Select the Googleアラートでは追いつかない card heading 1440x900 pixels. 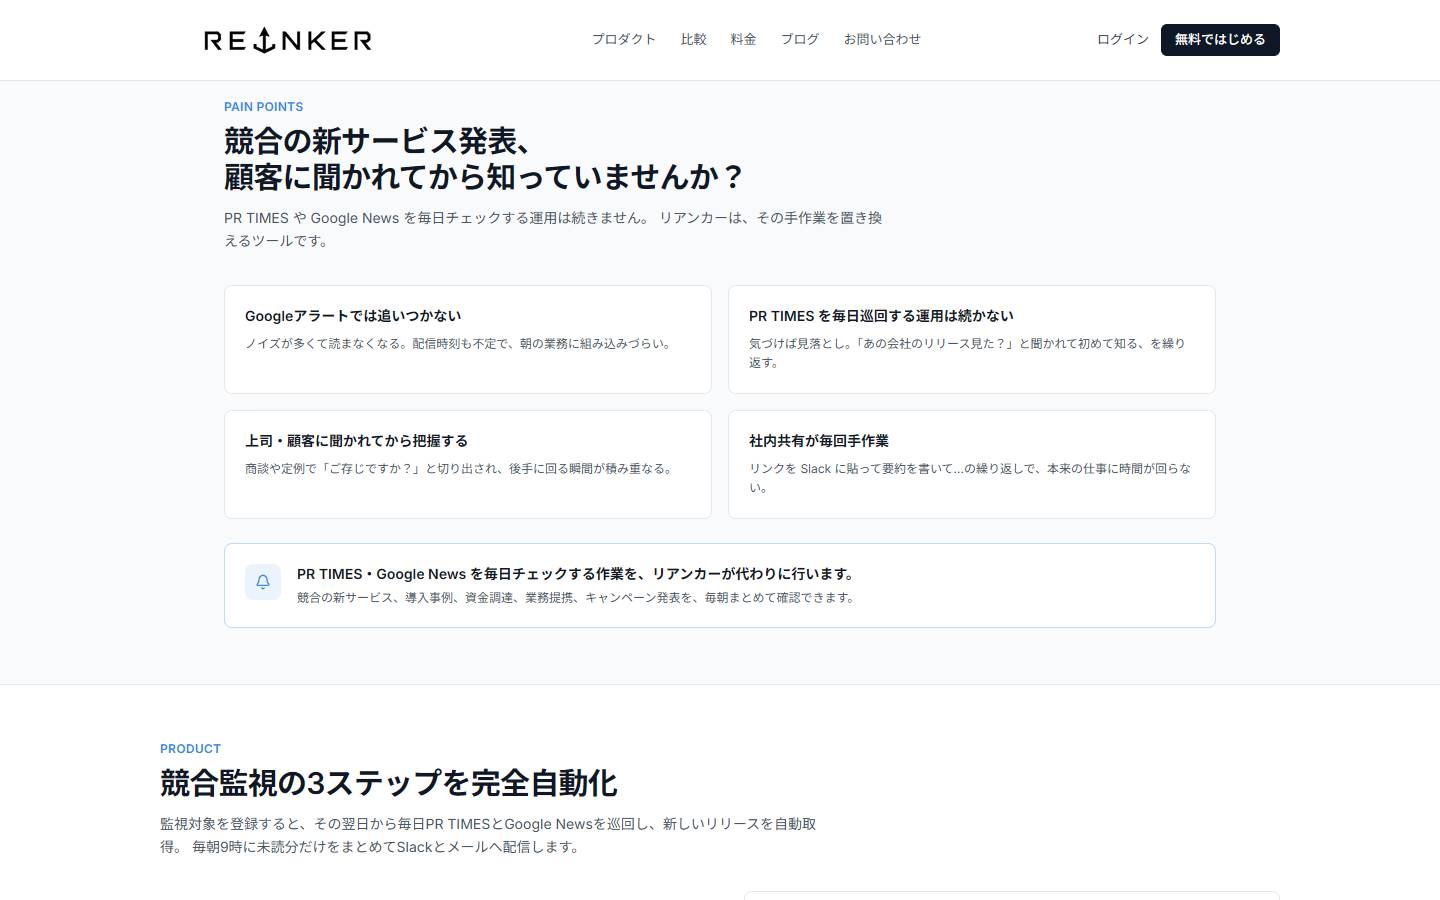tap(353, 316)
